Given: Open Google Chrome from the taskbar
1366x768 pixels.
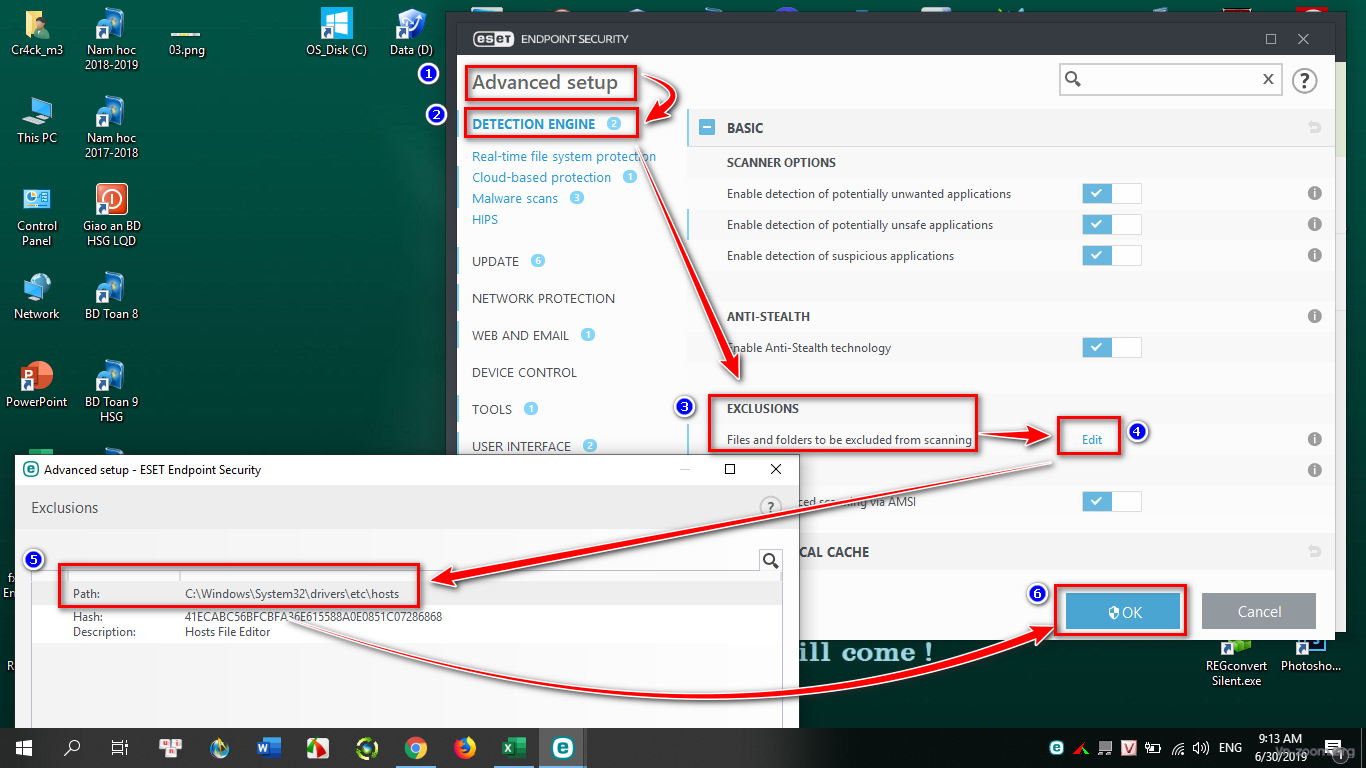Looking at the screenshot, I should coord(416,748).
